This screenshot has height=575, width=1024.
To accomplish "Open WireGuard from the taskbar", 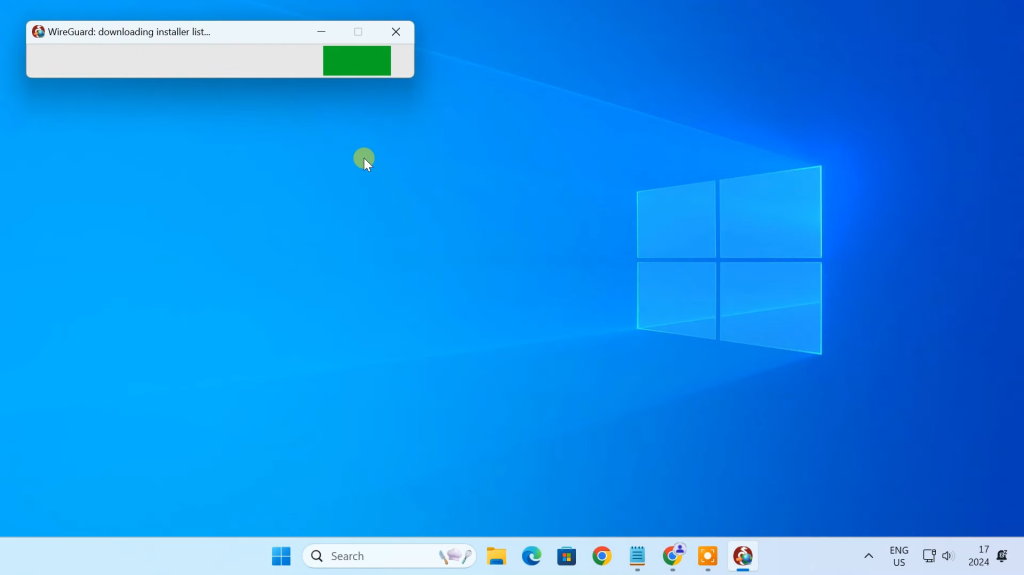I will pos(742,556).
